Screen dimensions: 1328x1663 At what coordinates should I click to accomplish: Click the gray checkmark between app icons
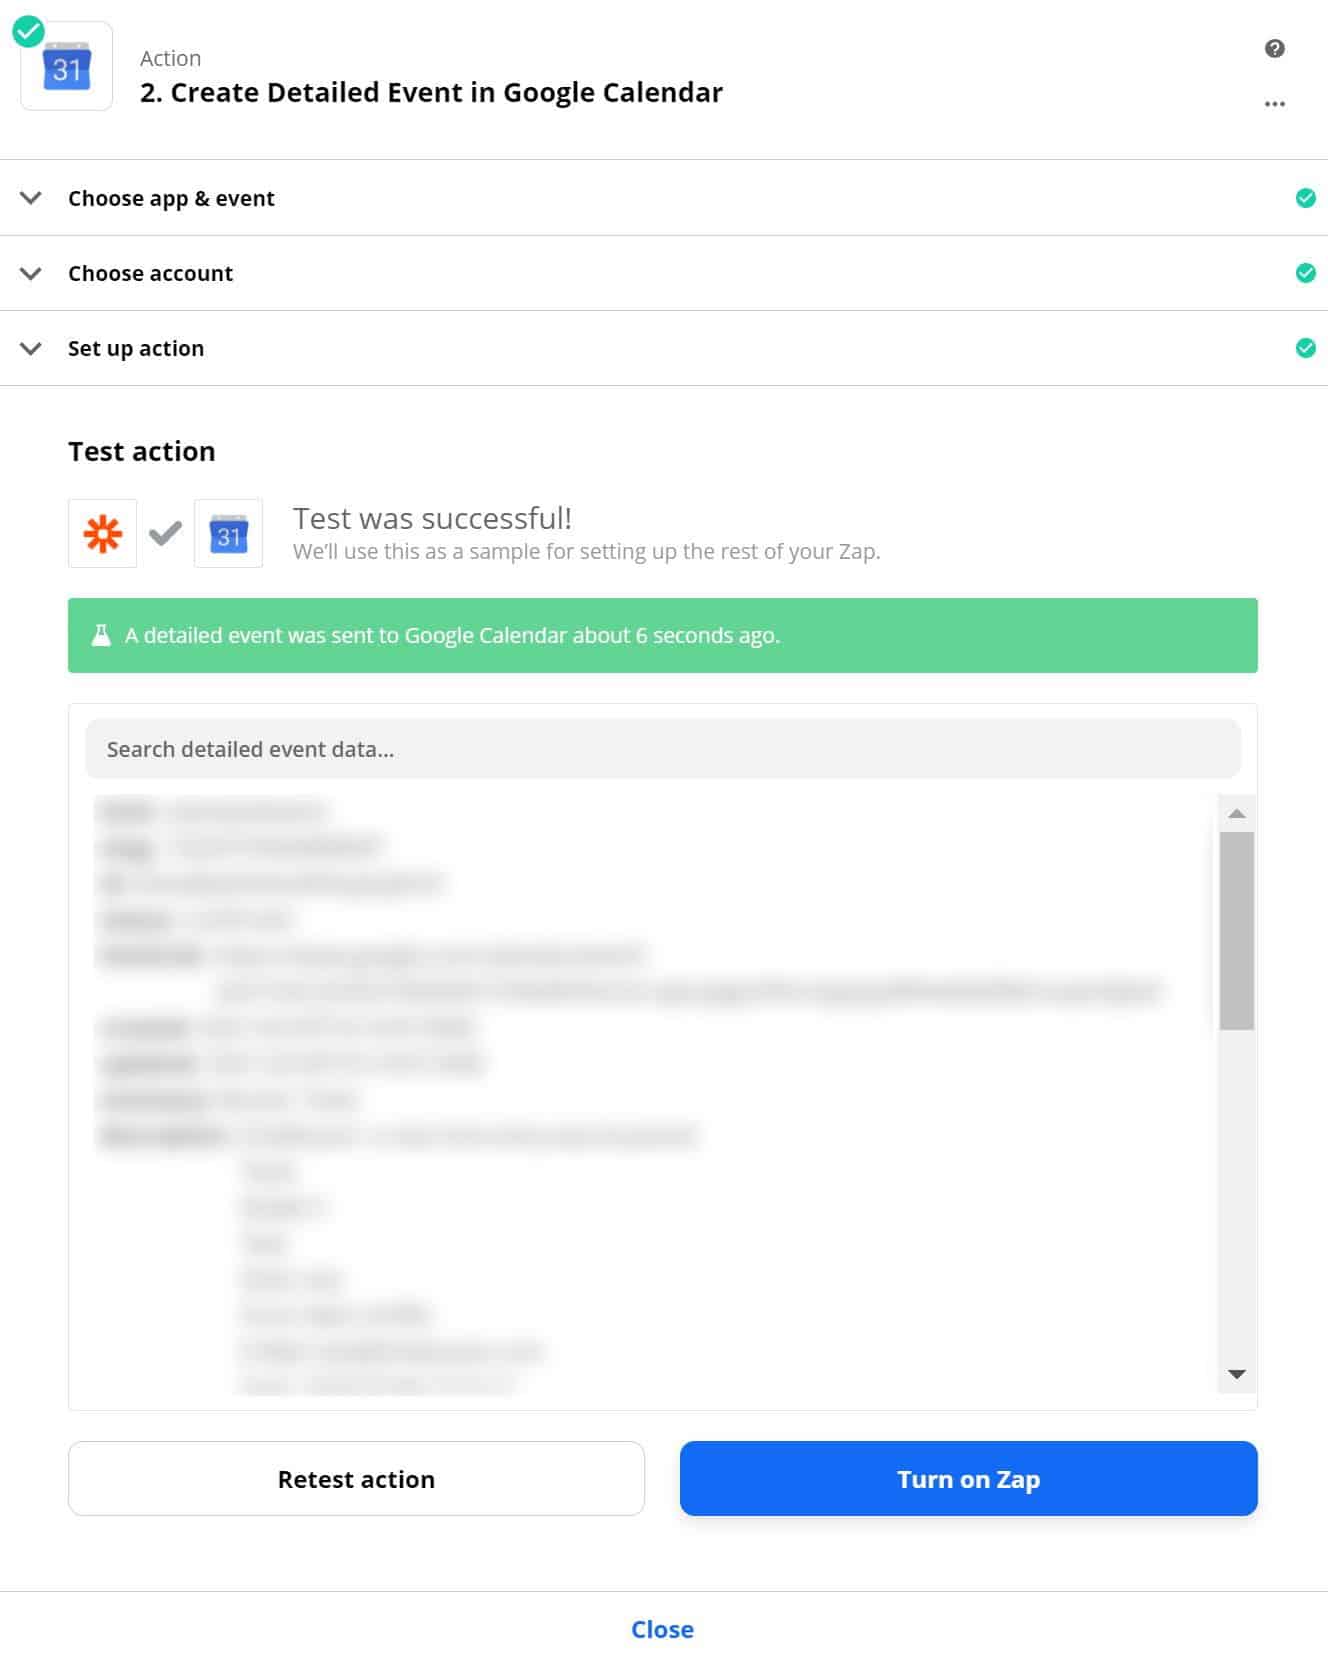(x=165, y=534)
